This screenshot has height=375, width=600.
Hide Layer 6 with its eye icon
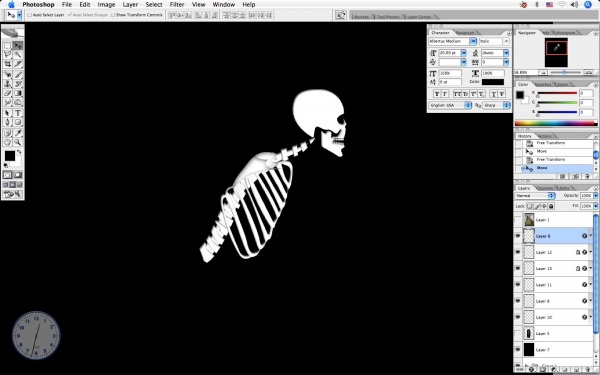click(518, 236)
